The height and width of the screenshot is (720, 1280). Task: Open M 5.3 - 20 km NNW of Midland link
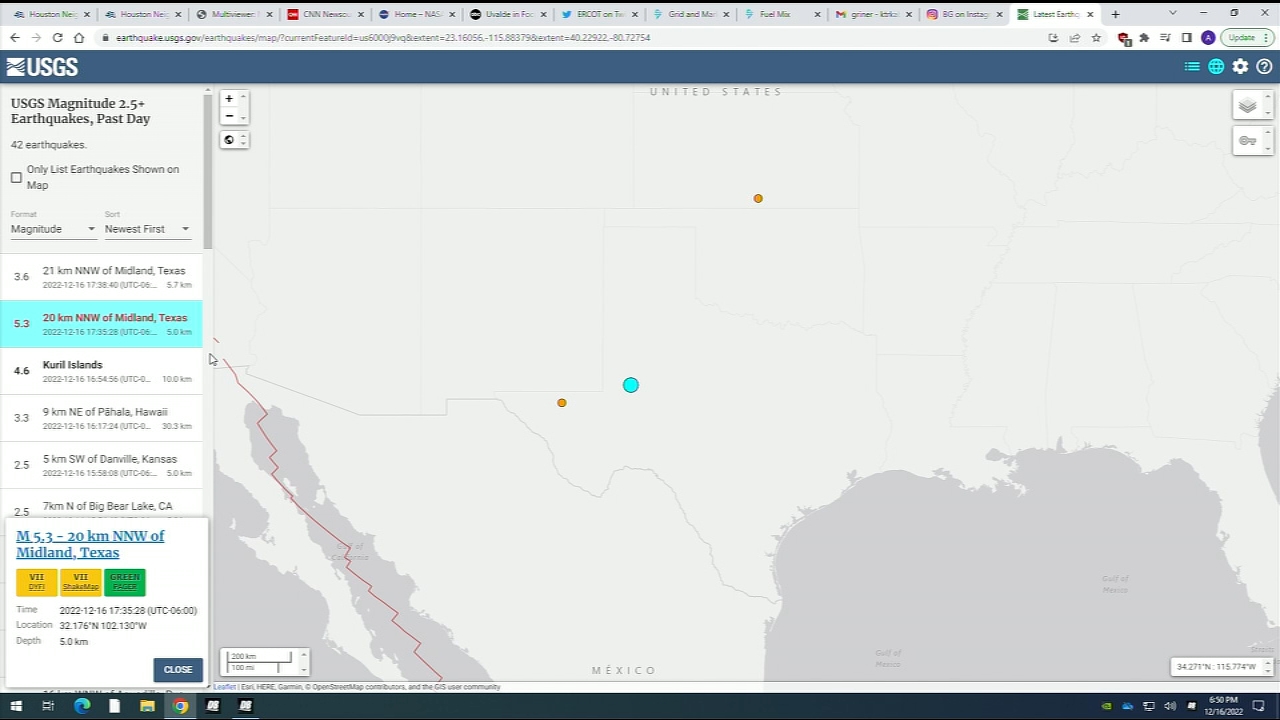90,544
